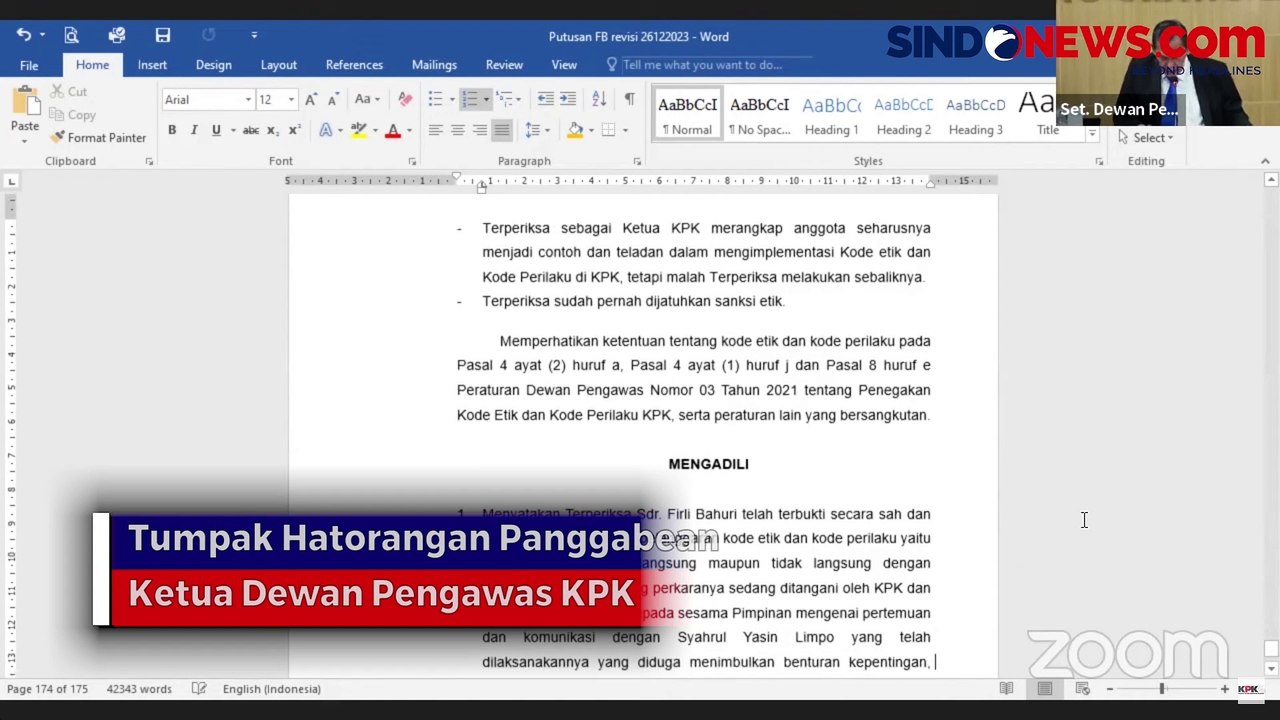Screen dimensions: 1280x720
Task: Click the Bullets list icon
Action: point(435,99)
